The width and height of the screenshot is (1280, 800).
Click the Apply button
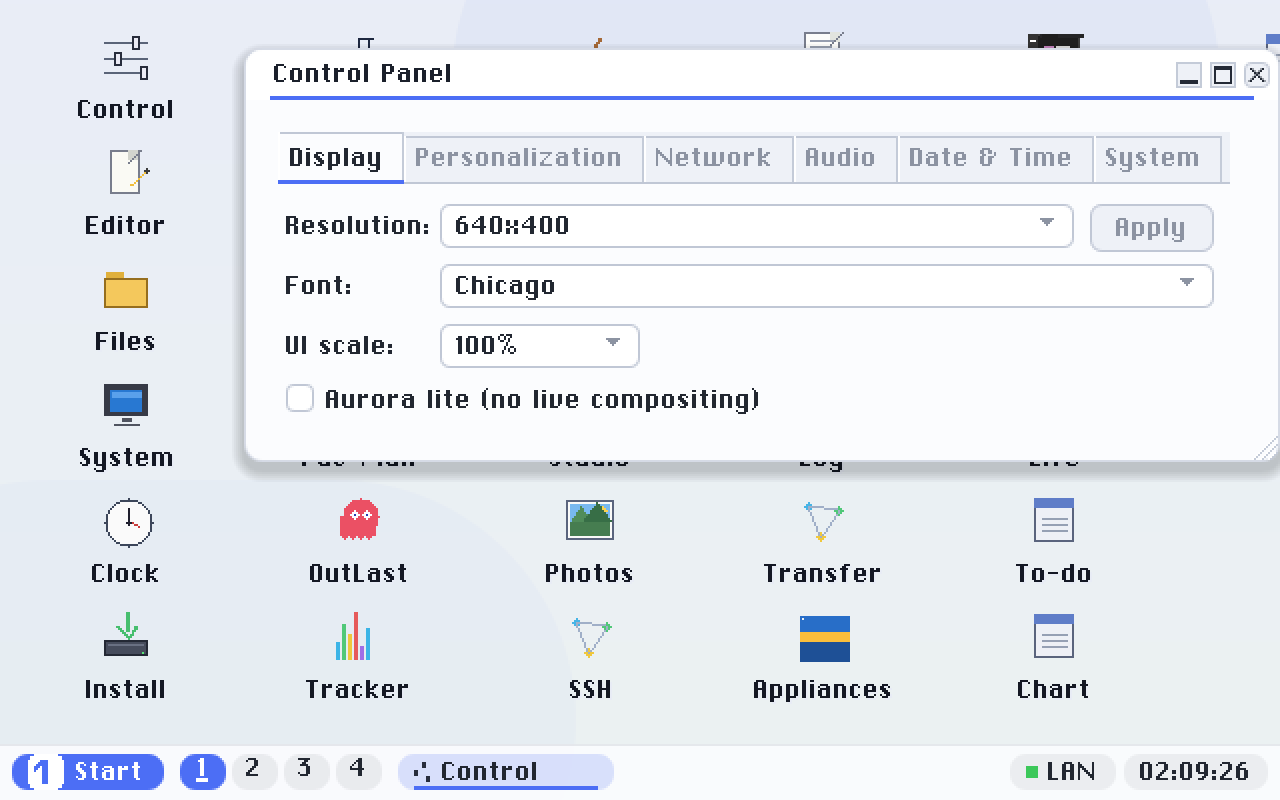(x=1151, y=228)
